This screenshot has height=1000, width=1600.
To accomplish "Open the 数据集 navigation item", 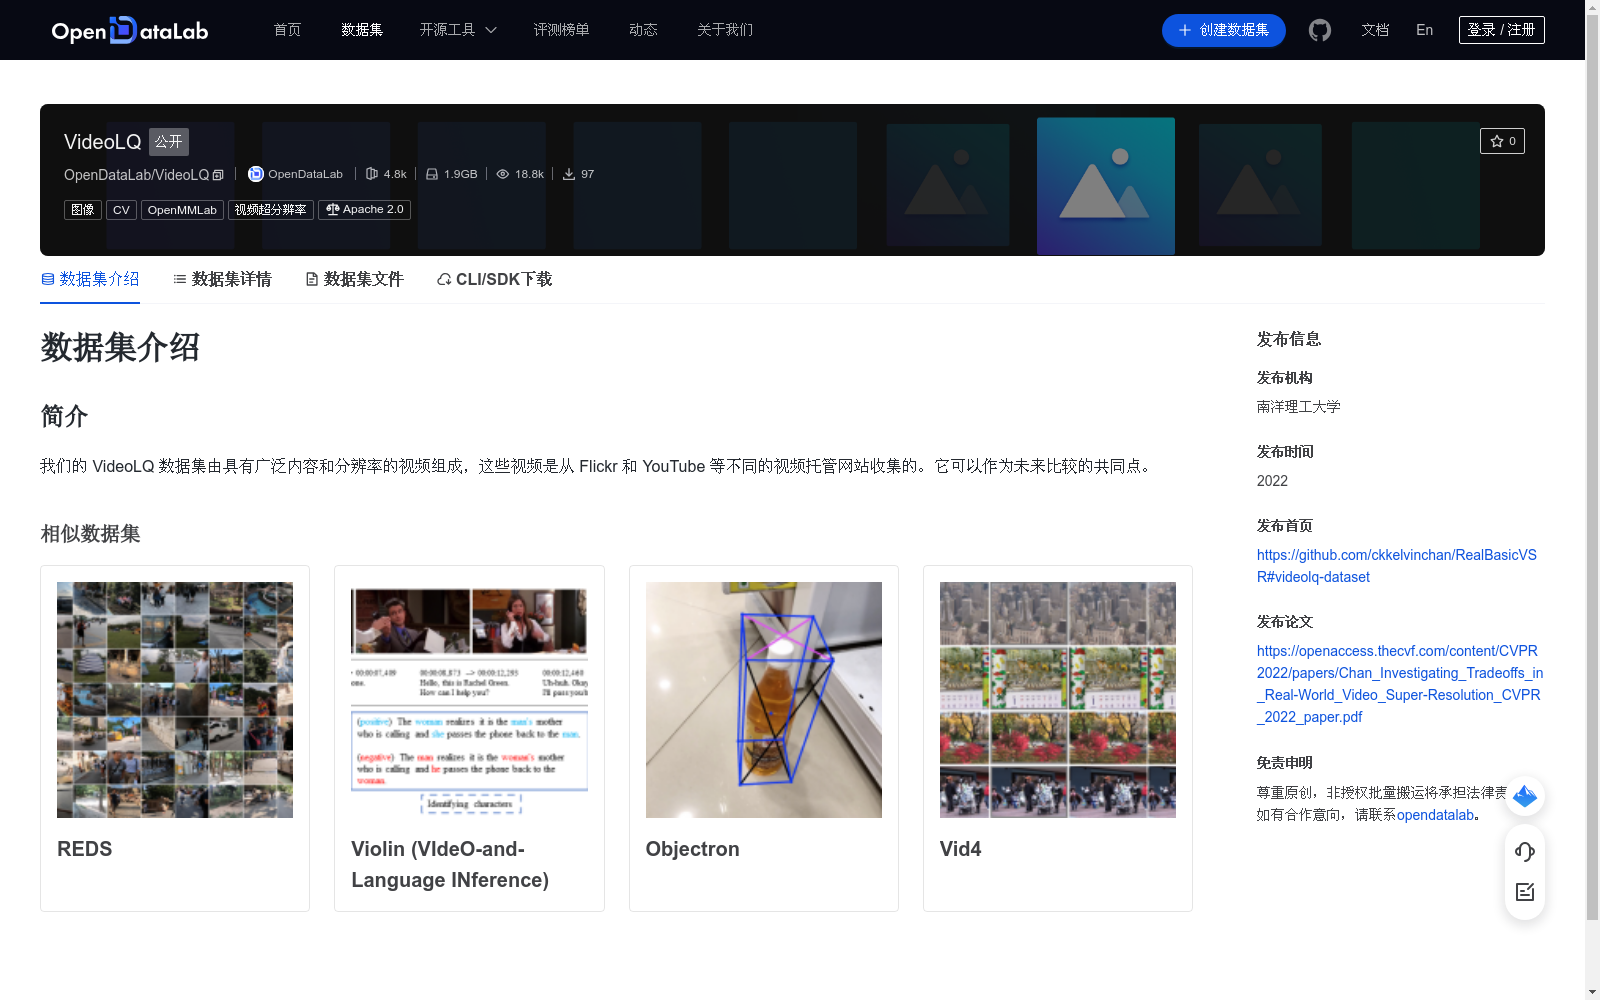I will click(362, 30).
